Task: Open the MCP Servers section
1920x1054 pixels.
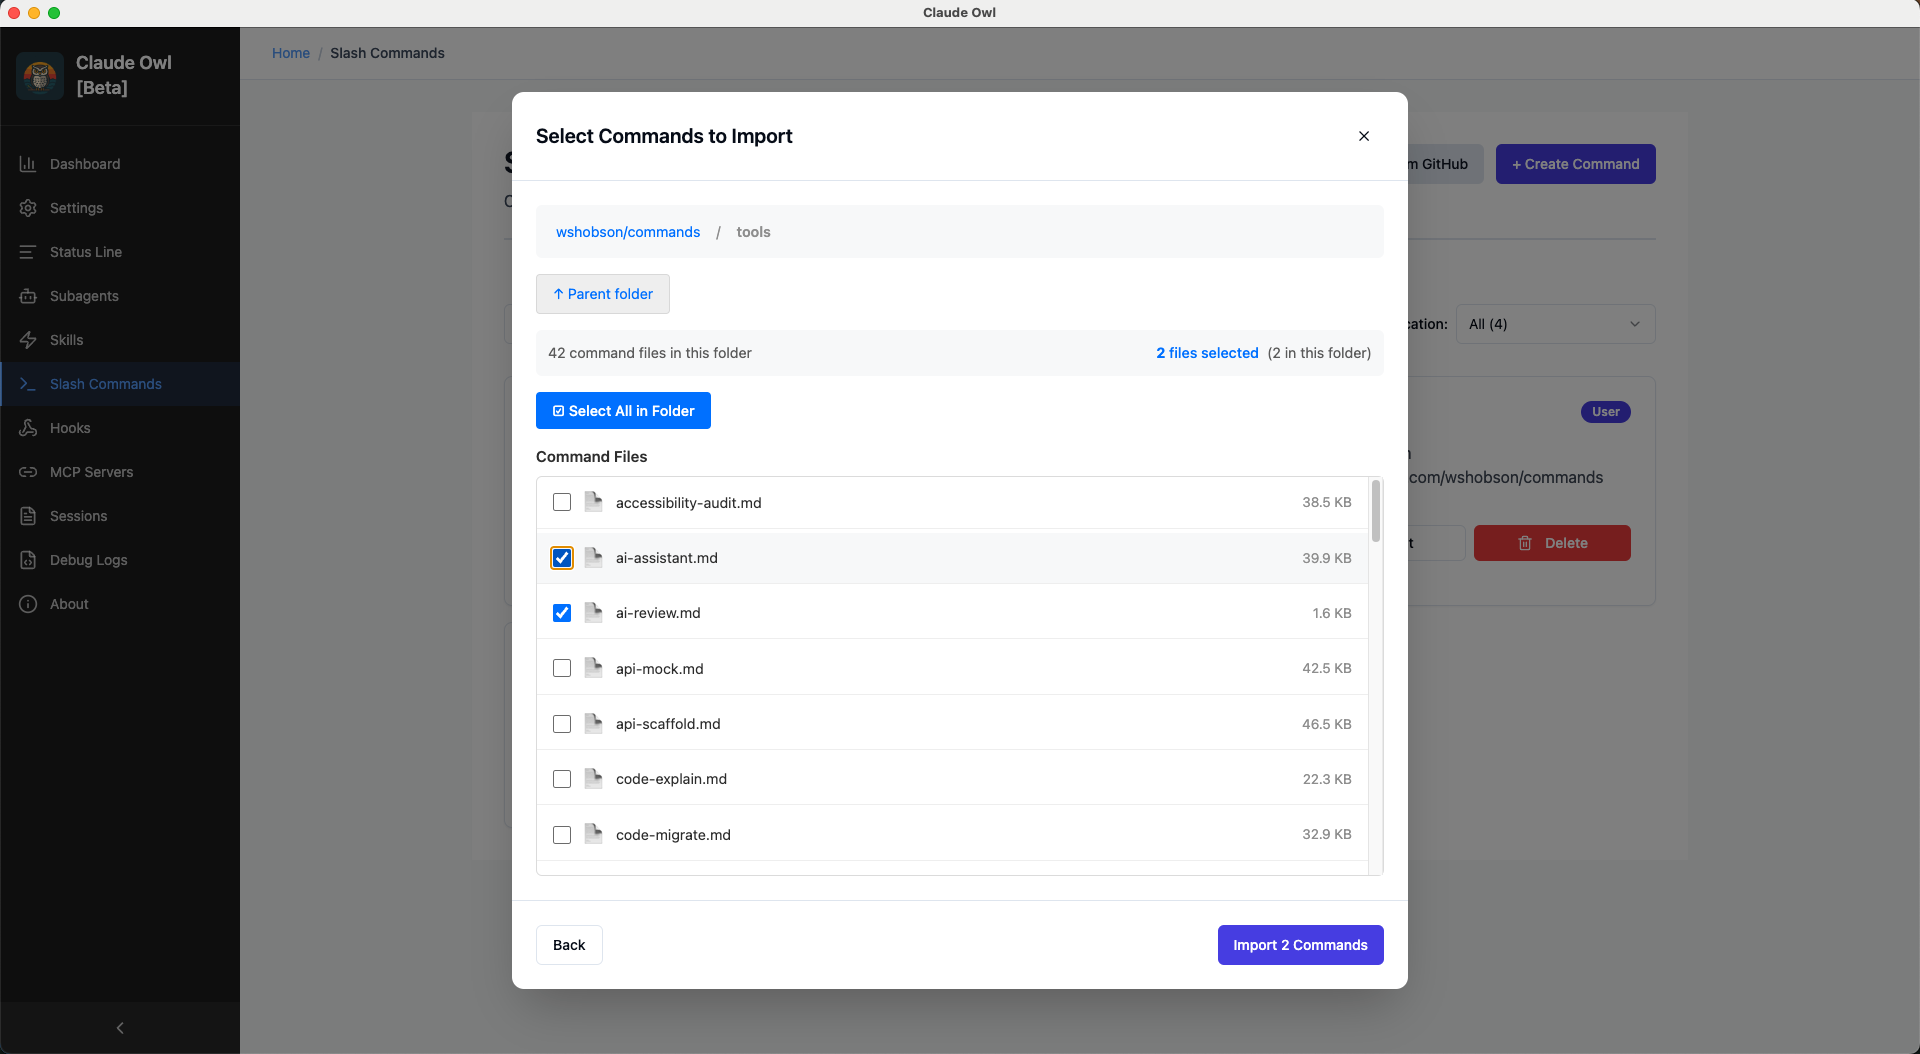Action: pyautogui.click(x=92, y=472)
